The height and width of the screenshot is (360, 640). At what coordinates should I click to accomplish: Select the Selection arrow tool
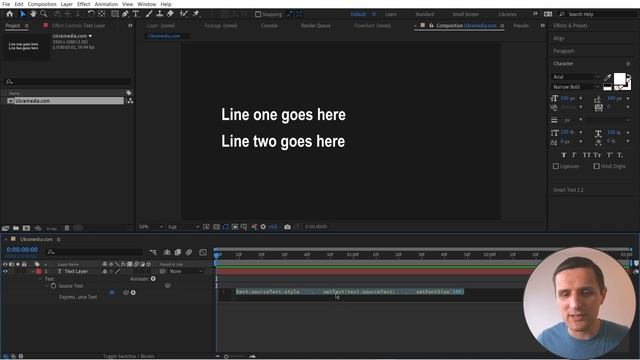23,14
